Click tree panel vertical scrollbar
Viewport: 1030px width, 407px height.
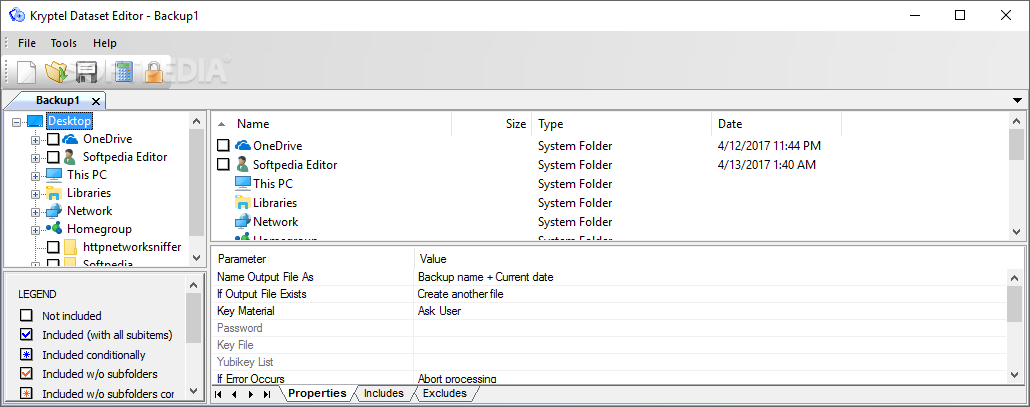[196, 182]
